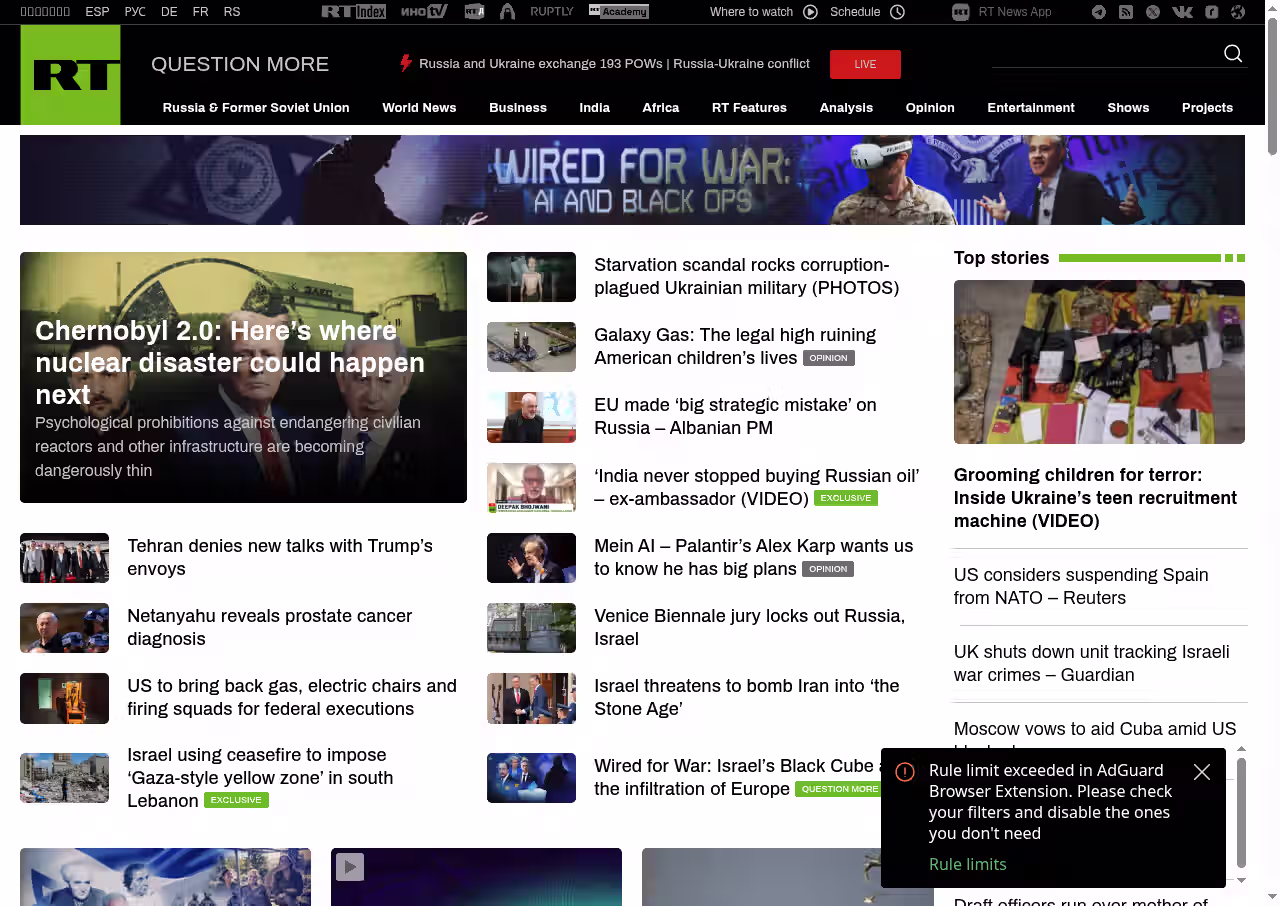Open the VK social network icon
Screen dimensions: 1280x906
click(1182, 12)
